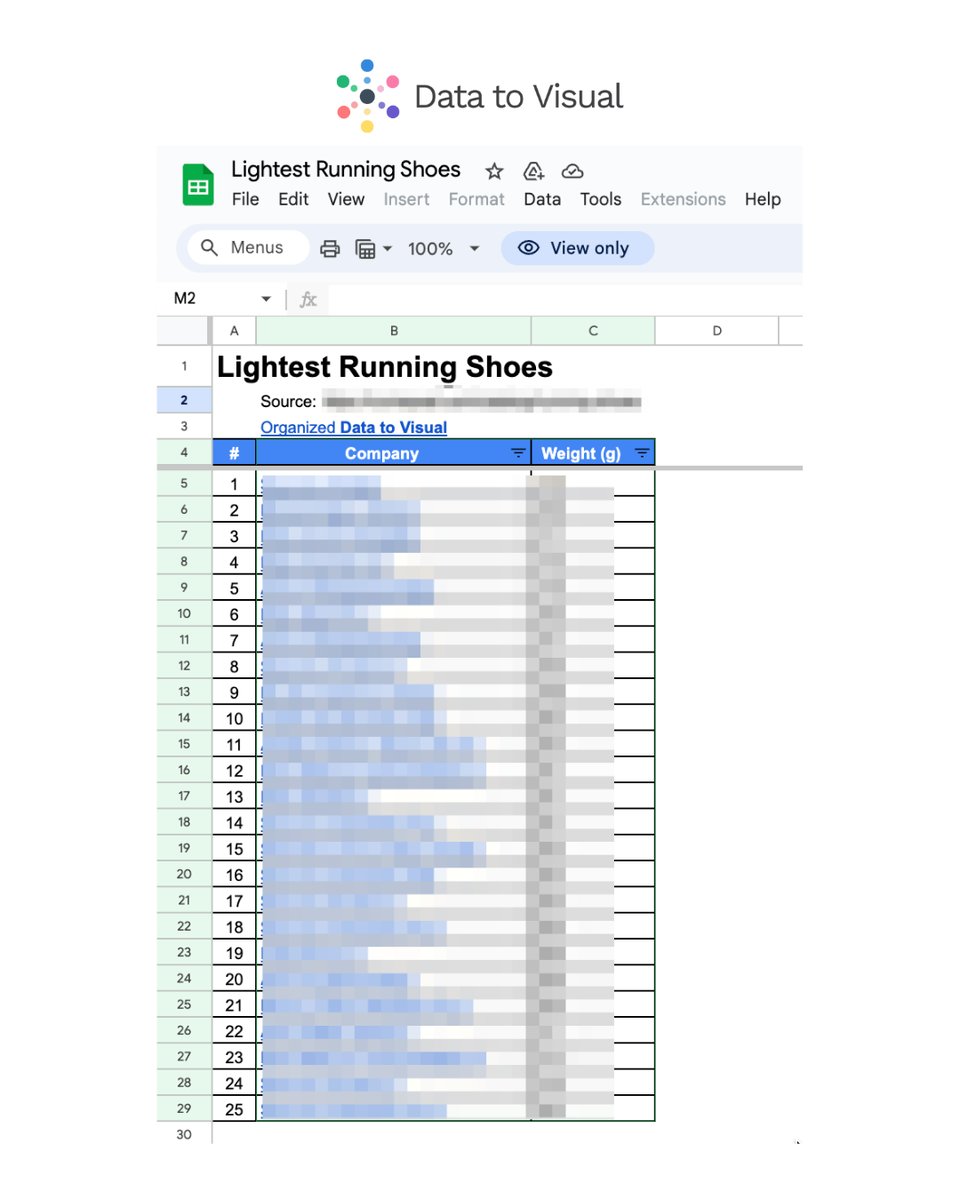Image resolution: width=960 pixels, height=1200 pixels.
Task: Click the Organized Data to Visual link
Action: (x=354, y=427)
